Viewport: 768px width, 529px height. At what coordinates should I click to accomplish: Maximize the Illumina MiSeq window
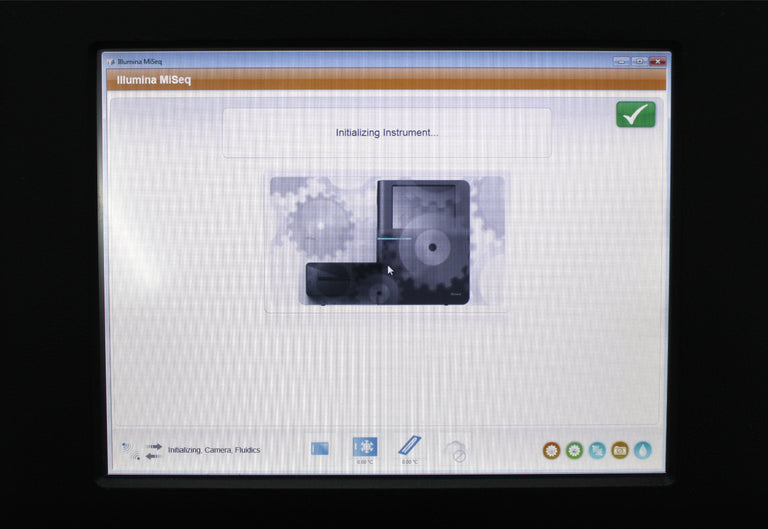(x=639, y=61)
